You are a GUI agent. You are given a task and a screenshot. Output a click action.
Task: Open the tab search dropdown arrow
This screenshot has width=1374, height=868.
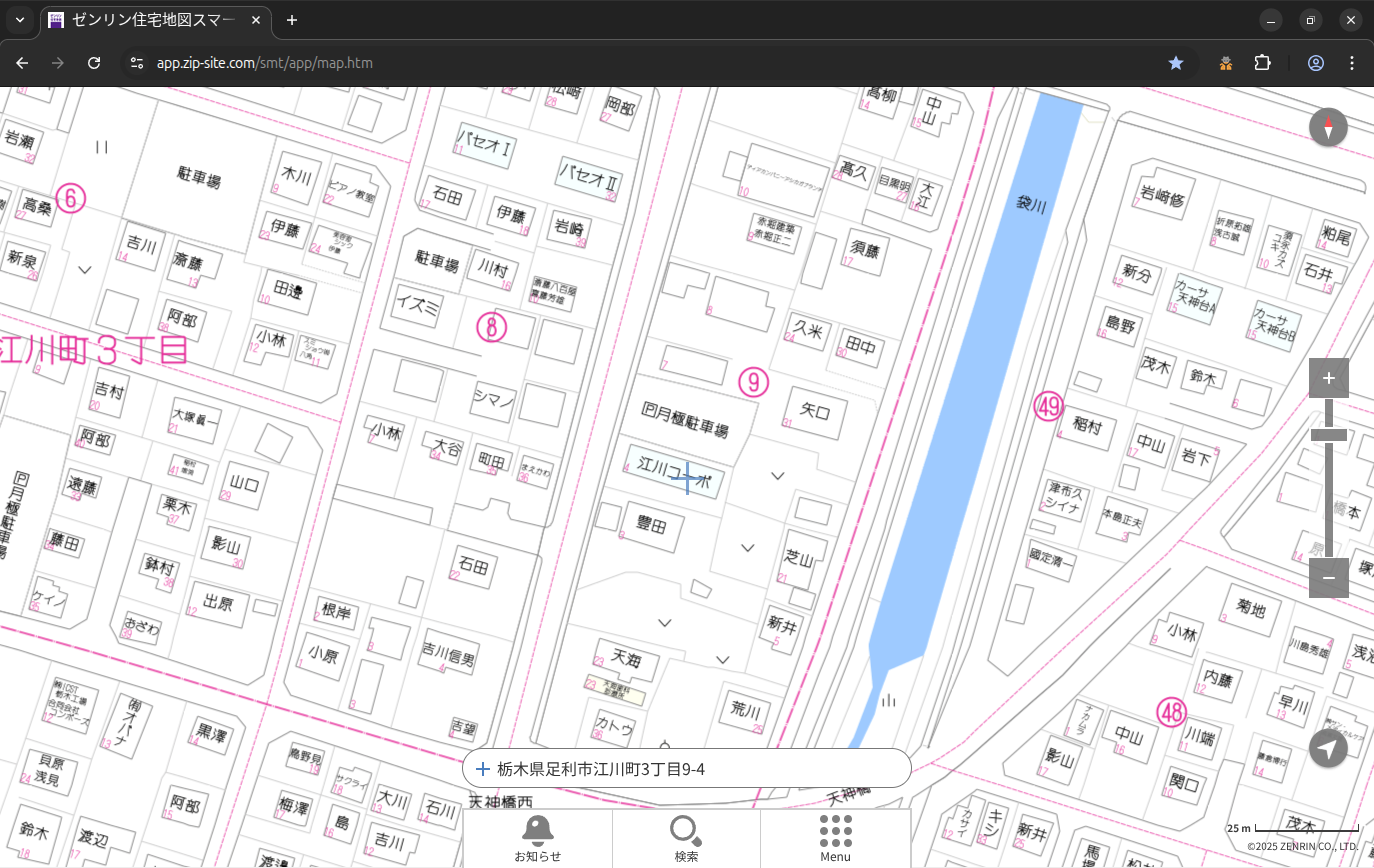coord(19,20)
